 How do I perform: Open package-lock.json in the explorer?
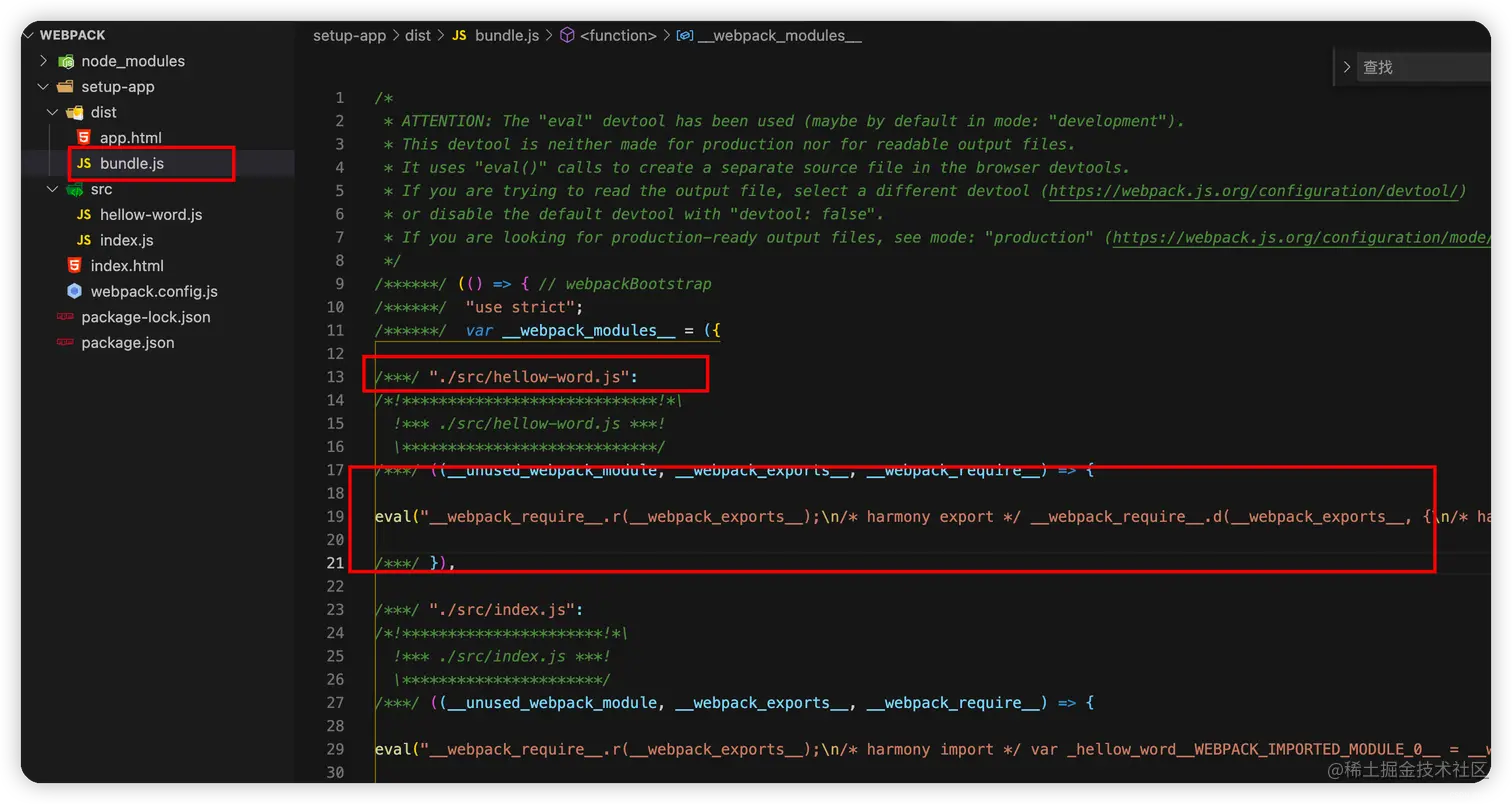coord(146,317)
